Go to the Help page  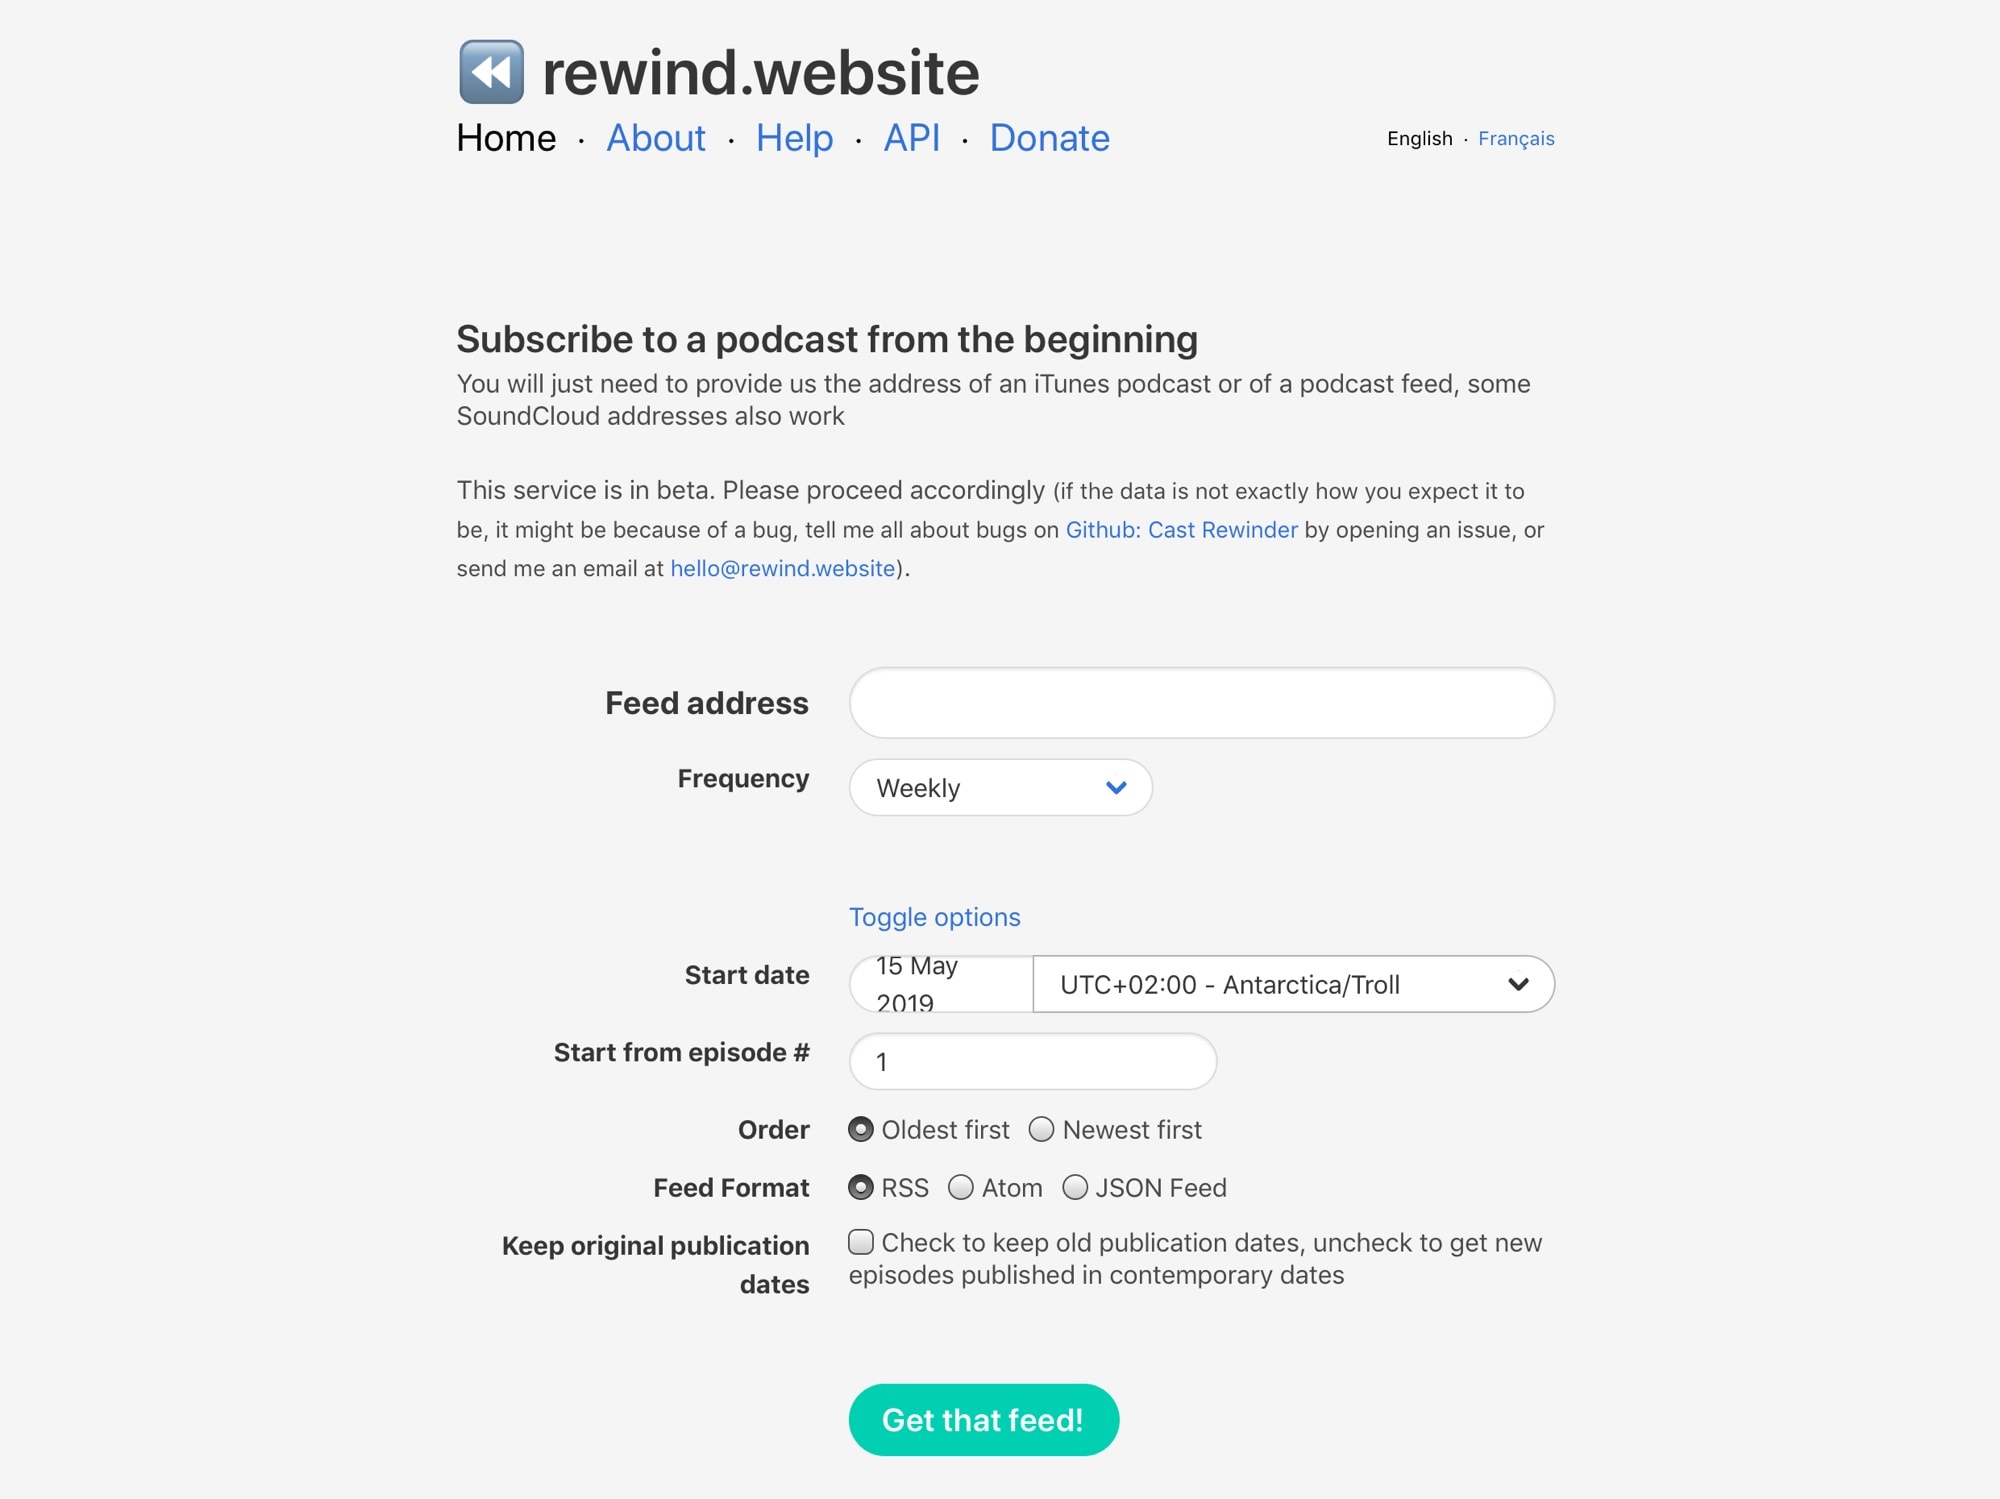pos(794,138)
